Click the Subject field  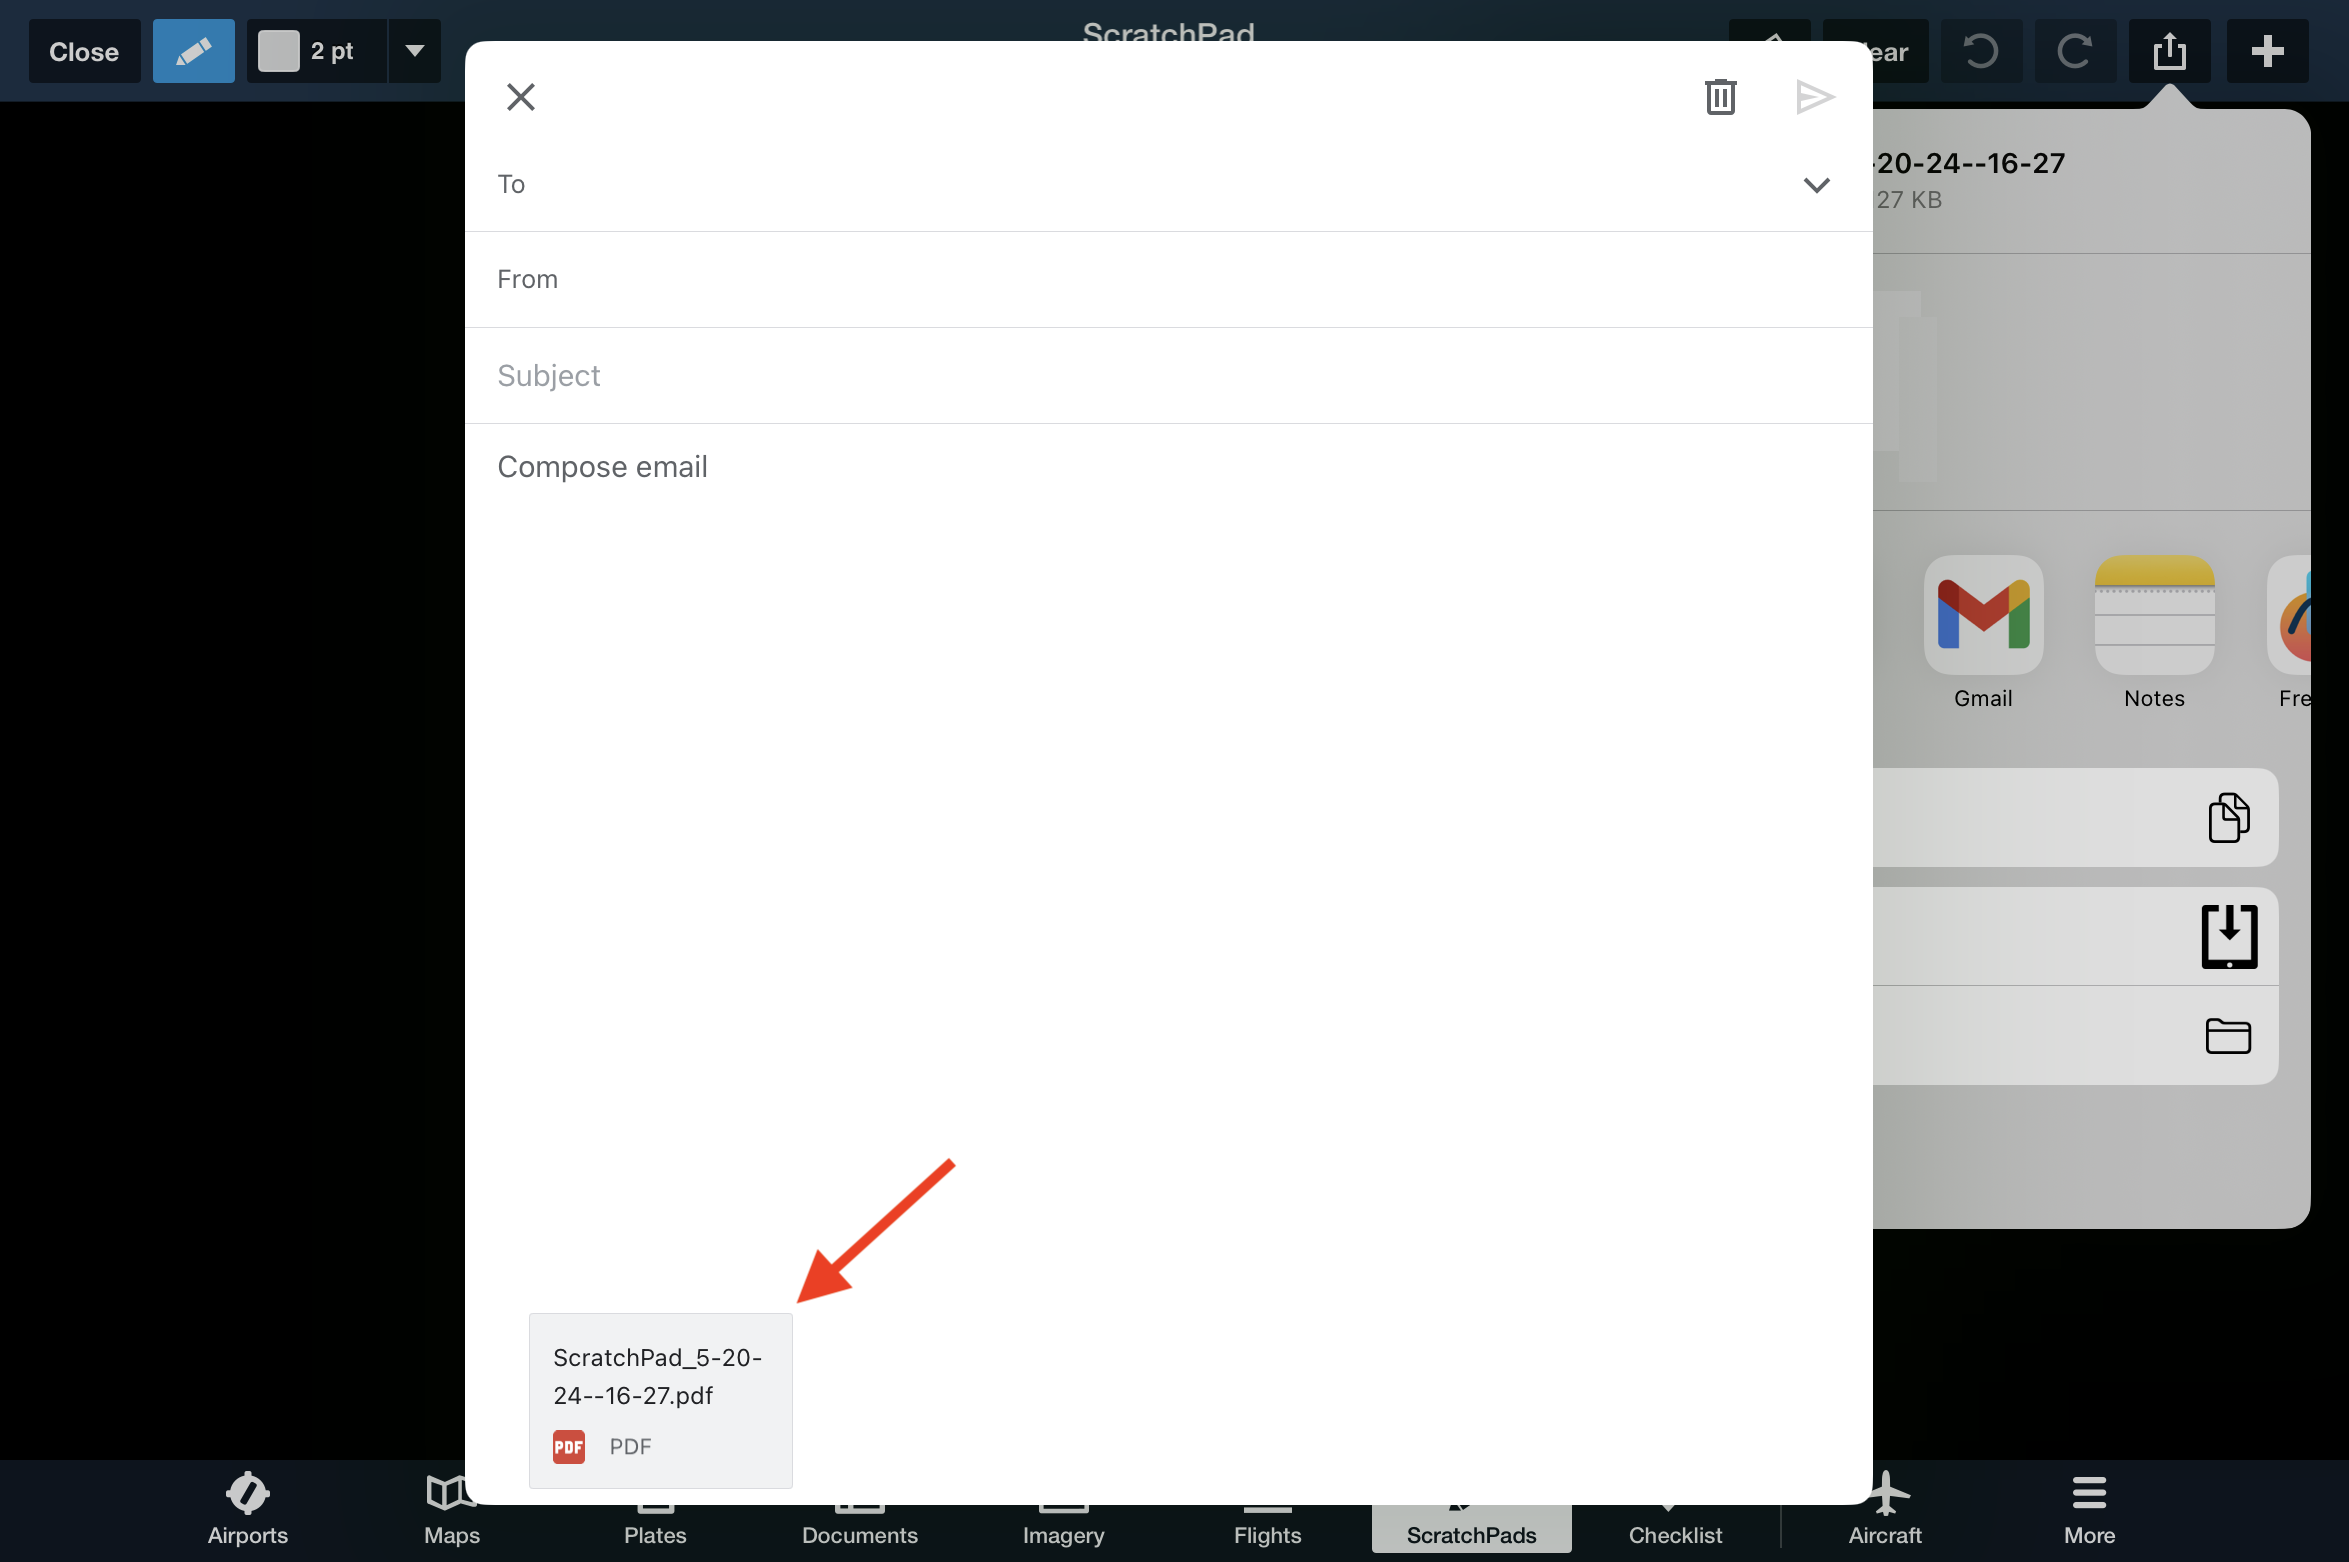(1168, 376)
